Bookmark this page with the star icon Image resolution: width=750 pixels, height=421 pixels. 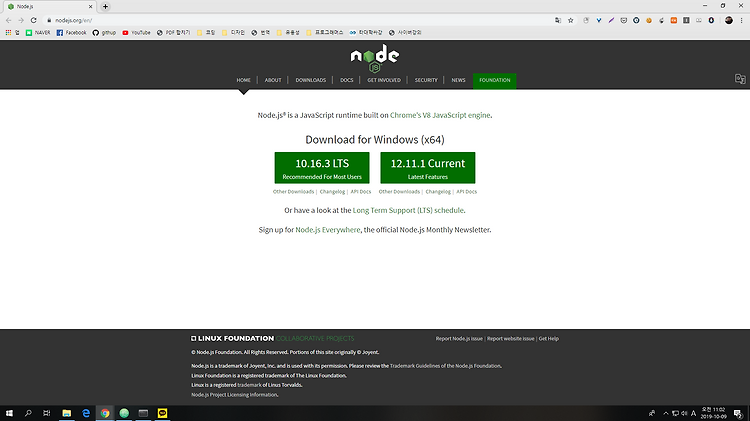(571, 20)
